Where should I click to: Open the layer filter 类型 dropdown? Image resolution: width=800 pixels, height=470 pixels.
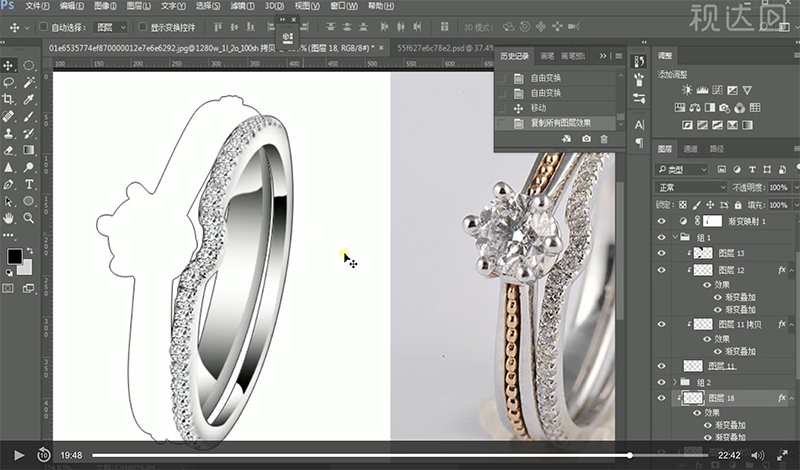(682, 169)
